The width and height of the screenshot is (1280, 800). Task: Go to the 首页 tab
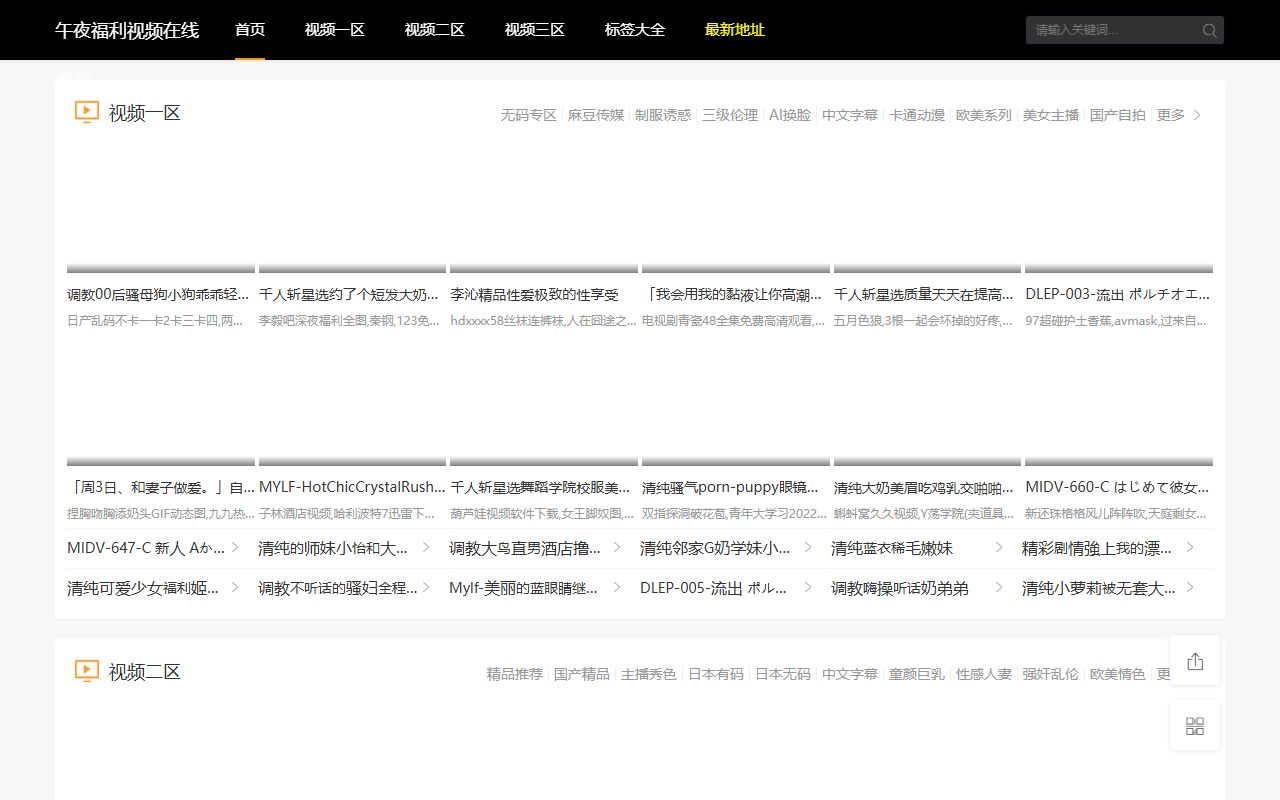(x=250, y=30)
